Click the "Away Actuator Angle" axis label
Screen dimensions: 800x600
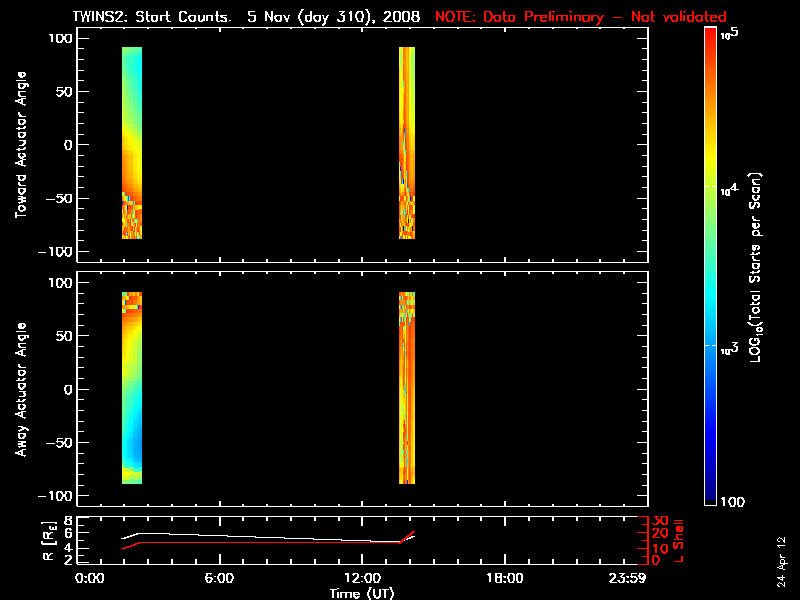(21, 390)
